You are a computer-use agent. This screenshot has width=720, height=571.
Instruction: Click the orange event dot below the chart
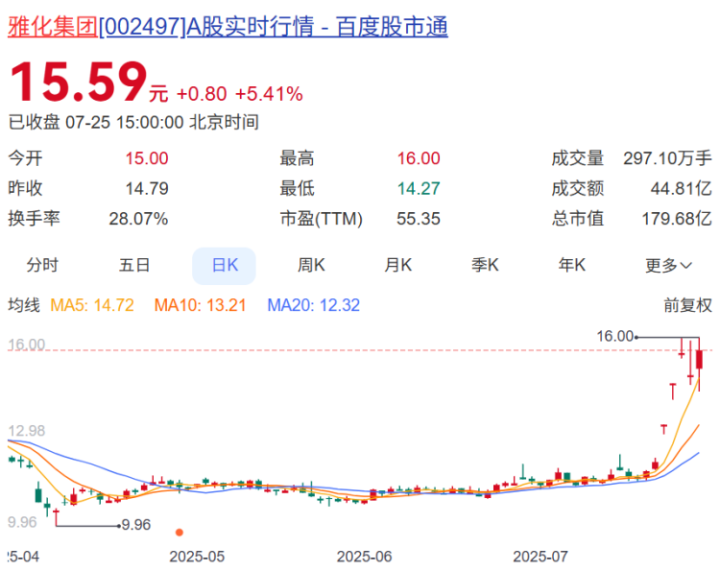(x=179, y=532)
